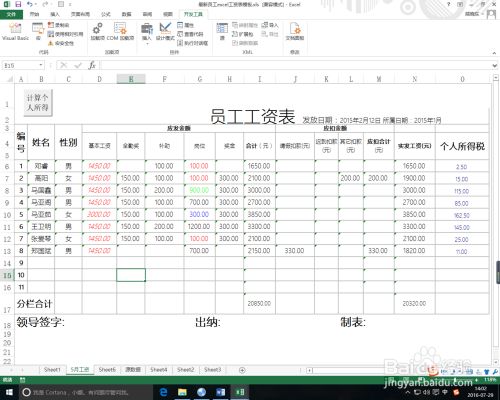Image resolution: width=500 pixels, height=400 pixels.
Task: Open control Properties (属性)
Action: [x=186, y=25]
